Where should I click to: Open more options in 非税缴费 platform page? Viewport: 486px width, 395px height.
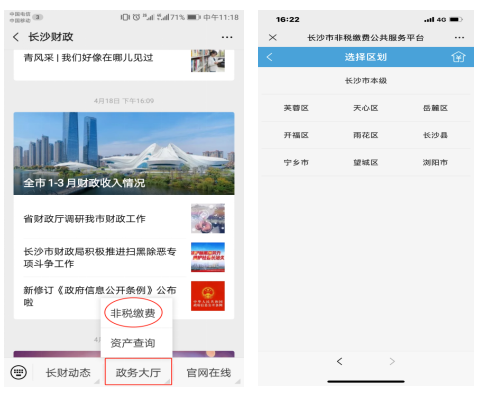(x=459, y=37)
